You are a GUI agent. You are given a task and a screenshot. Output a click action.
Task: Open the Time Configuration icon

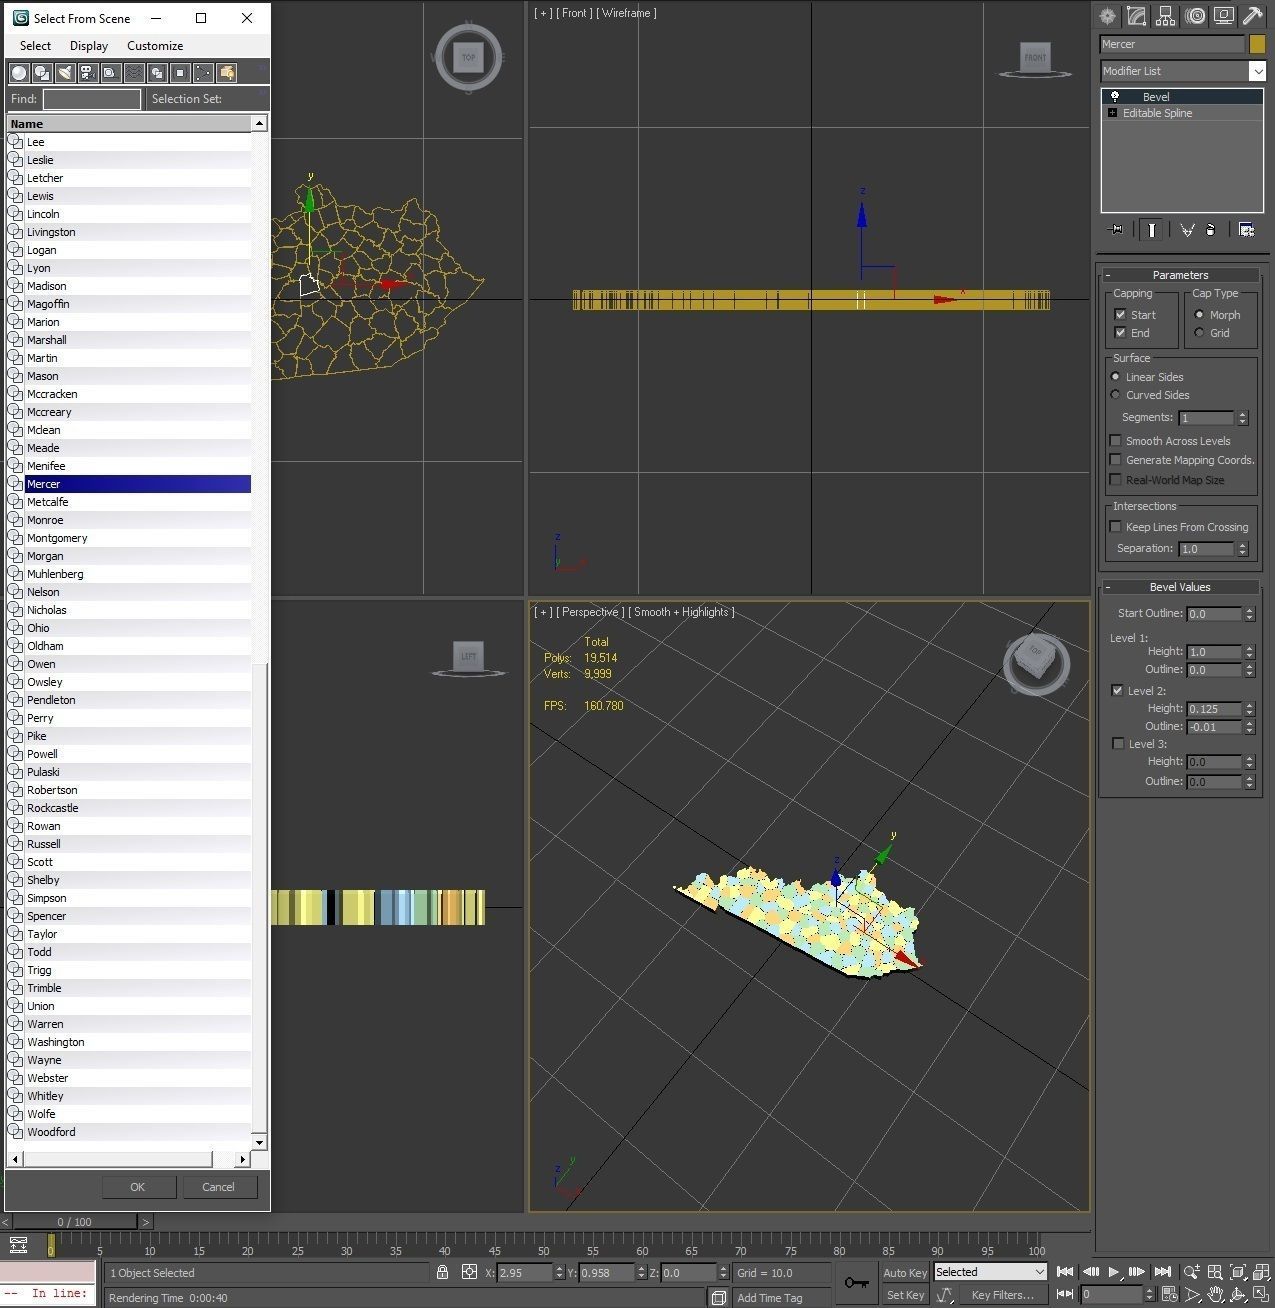[1168, 1294]
